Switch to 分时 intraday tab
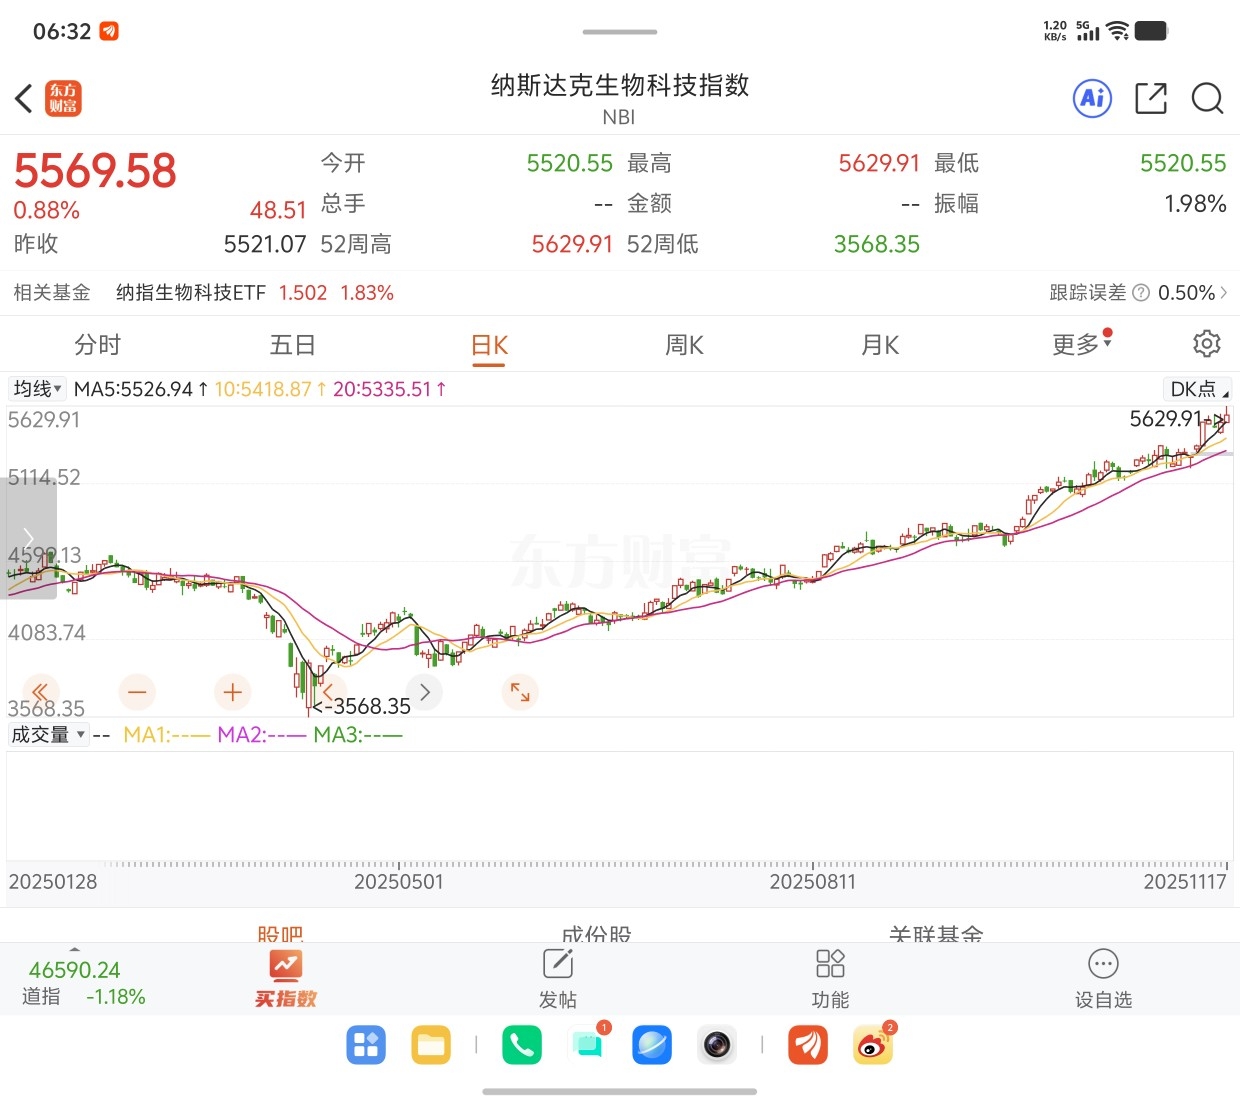This screenshot has width=1240, height=1100. [x=97, y=345]
